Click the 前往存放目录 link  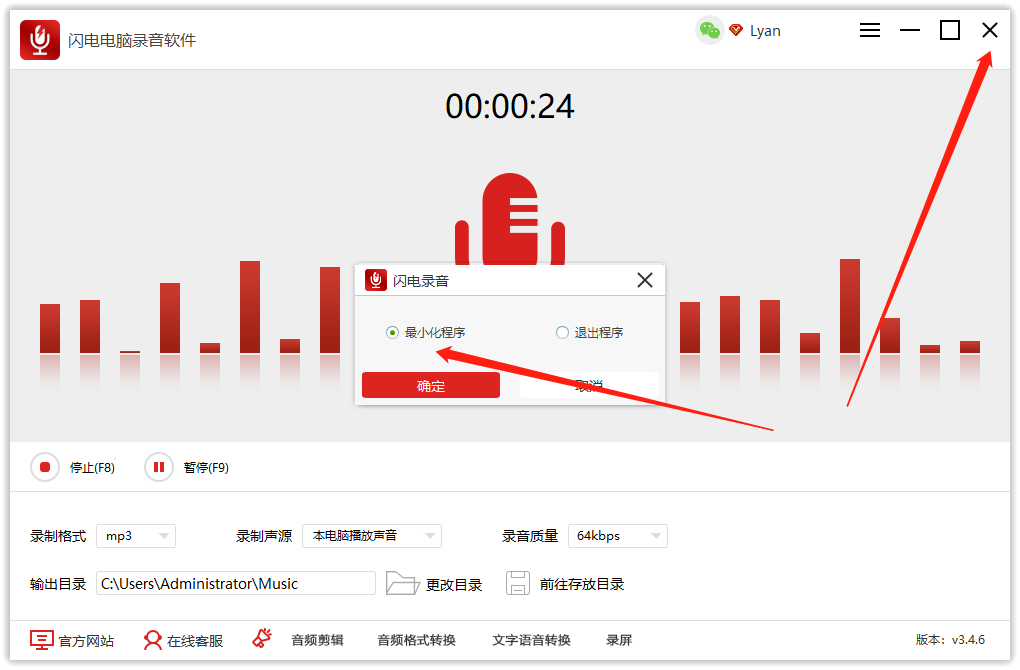tap(582, 584)
